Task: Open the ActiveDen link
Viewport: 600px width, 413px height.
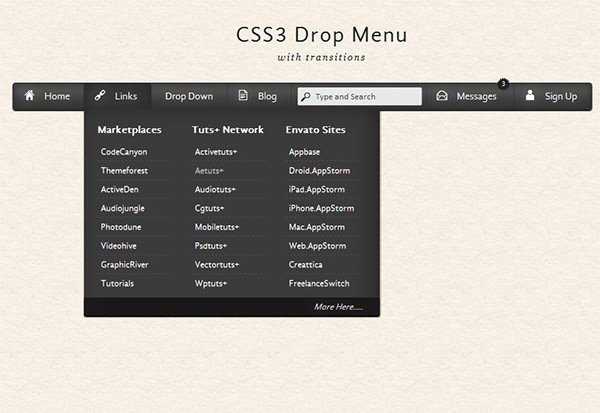Action: 120,189
